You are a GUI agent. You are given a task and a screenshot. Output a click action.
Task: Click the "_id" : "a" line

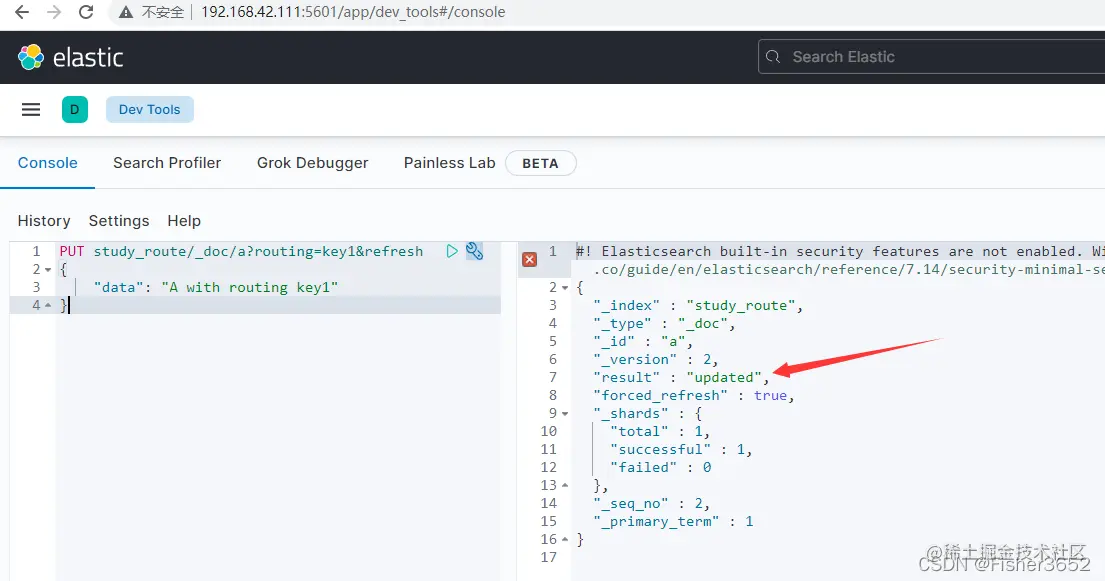(x=643, y=341)
